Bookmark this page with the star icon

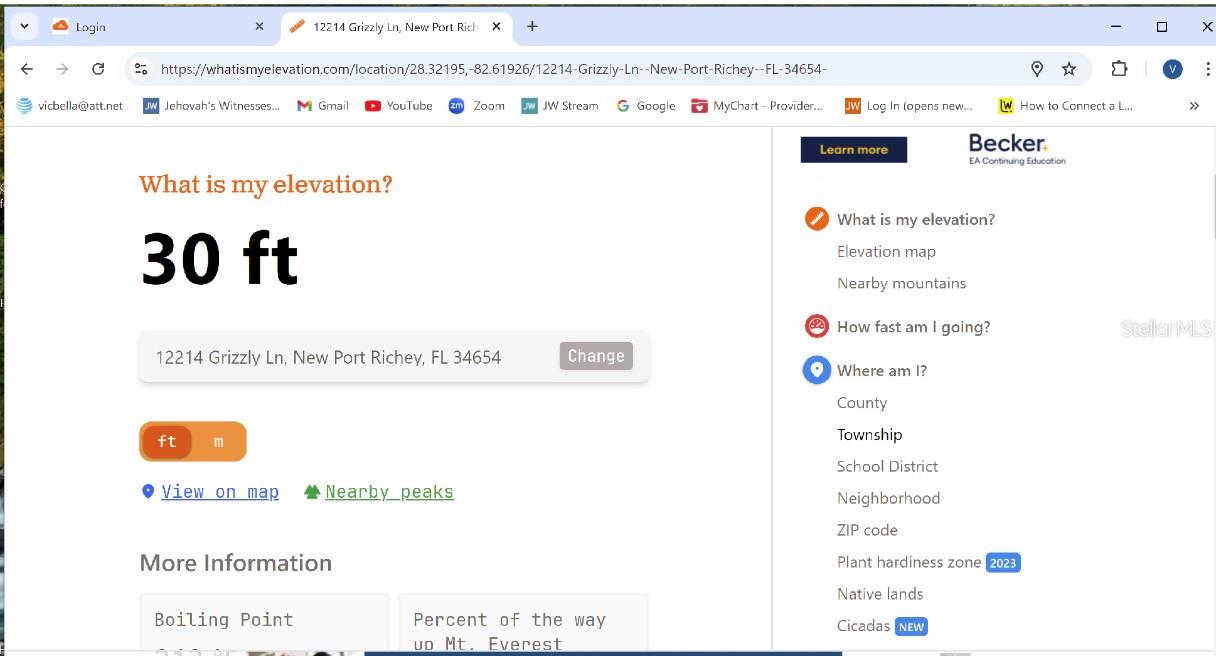1069,69
